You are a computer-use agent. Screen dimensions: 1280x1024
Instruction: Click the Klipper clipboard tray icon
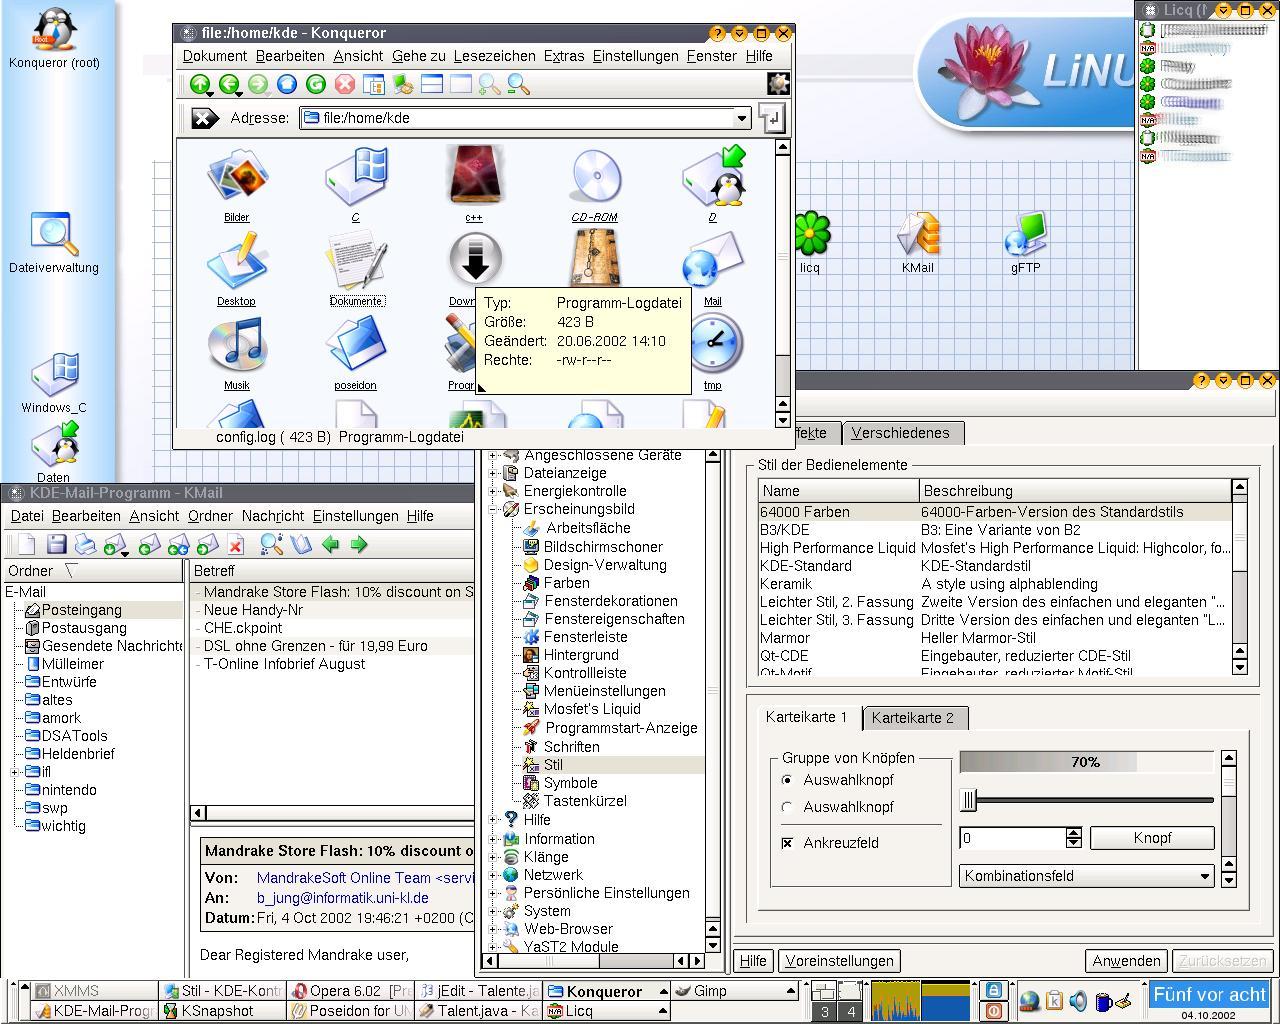pyautogui.click(x=1054, y=1001)
